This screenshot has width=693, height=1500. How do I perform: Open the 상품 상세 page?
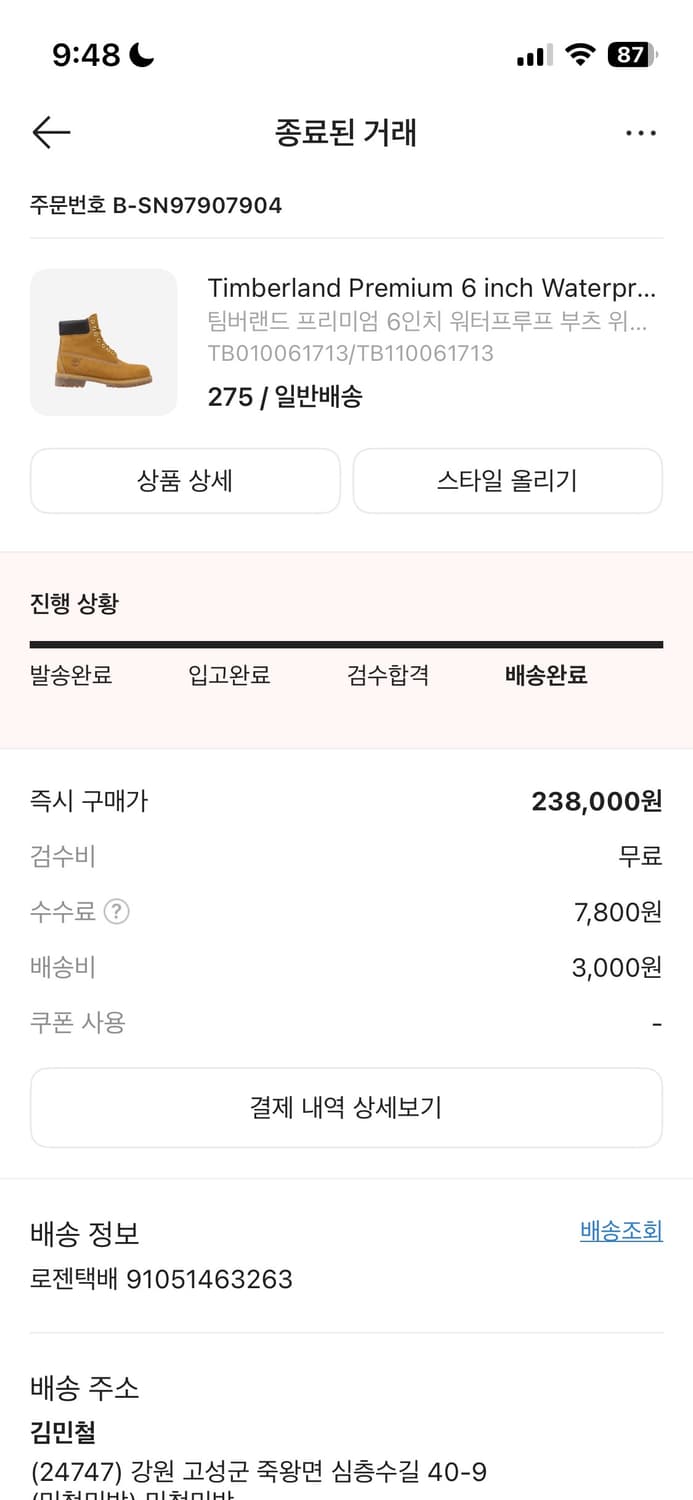(185, 481)
